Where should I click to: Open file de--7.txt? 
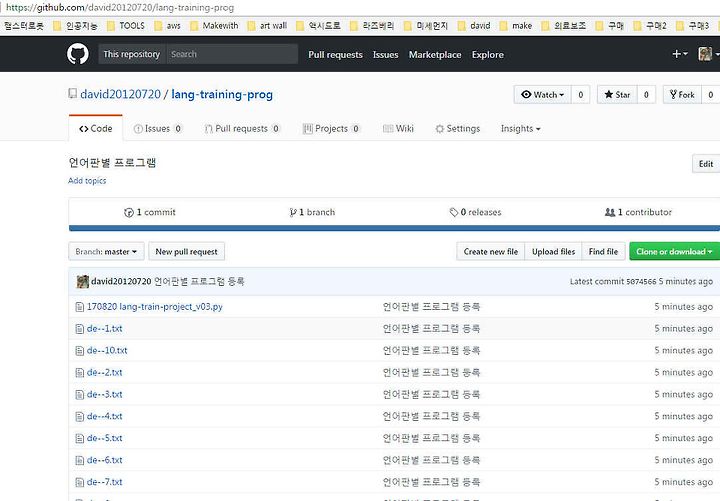(105, 482)
